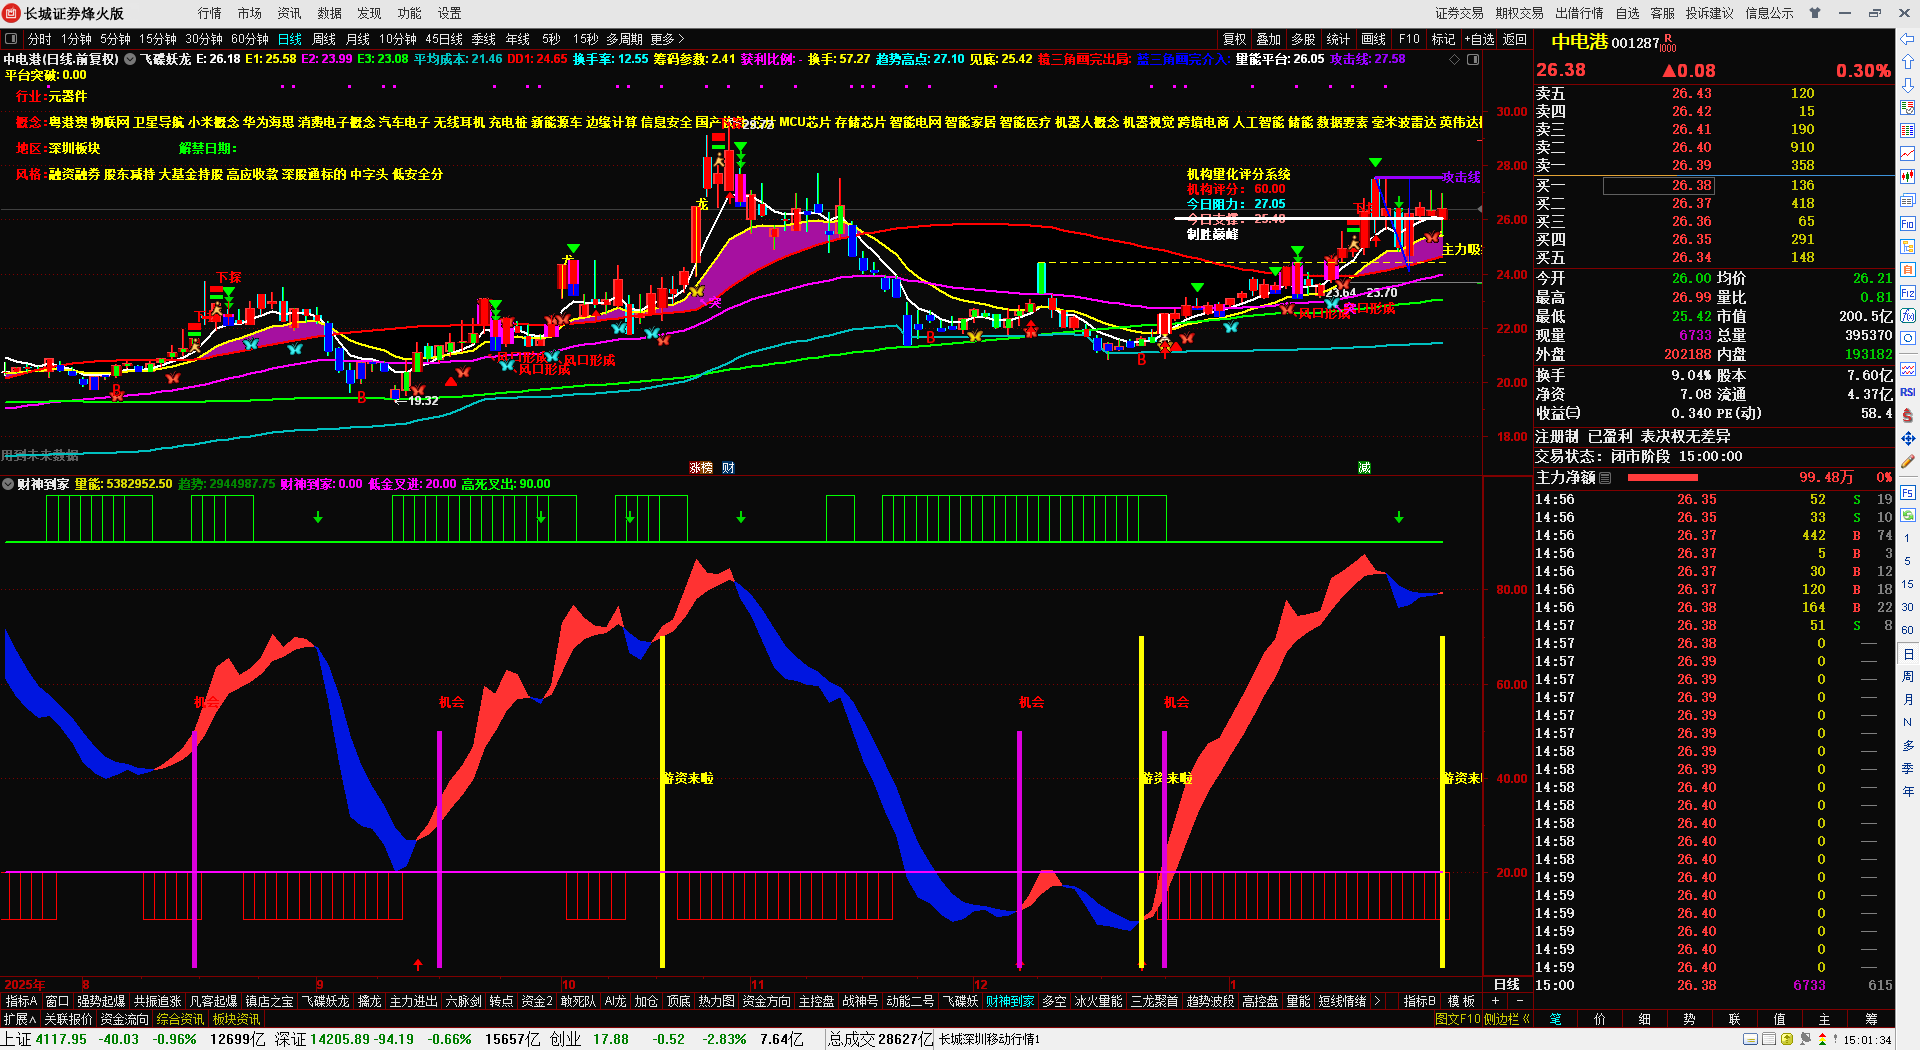Click the four-way move arrows icon
Screen dimensions: 1920x1050
coord(1908,439)
